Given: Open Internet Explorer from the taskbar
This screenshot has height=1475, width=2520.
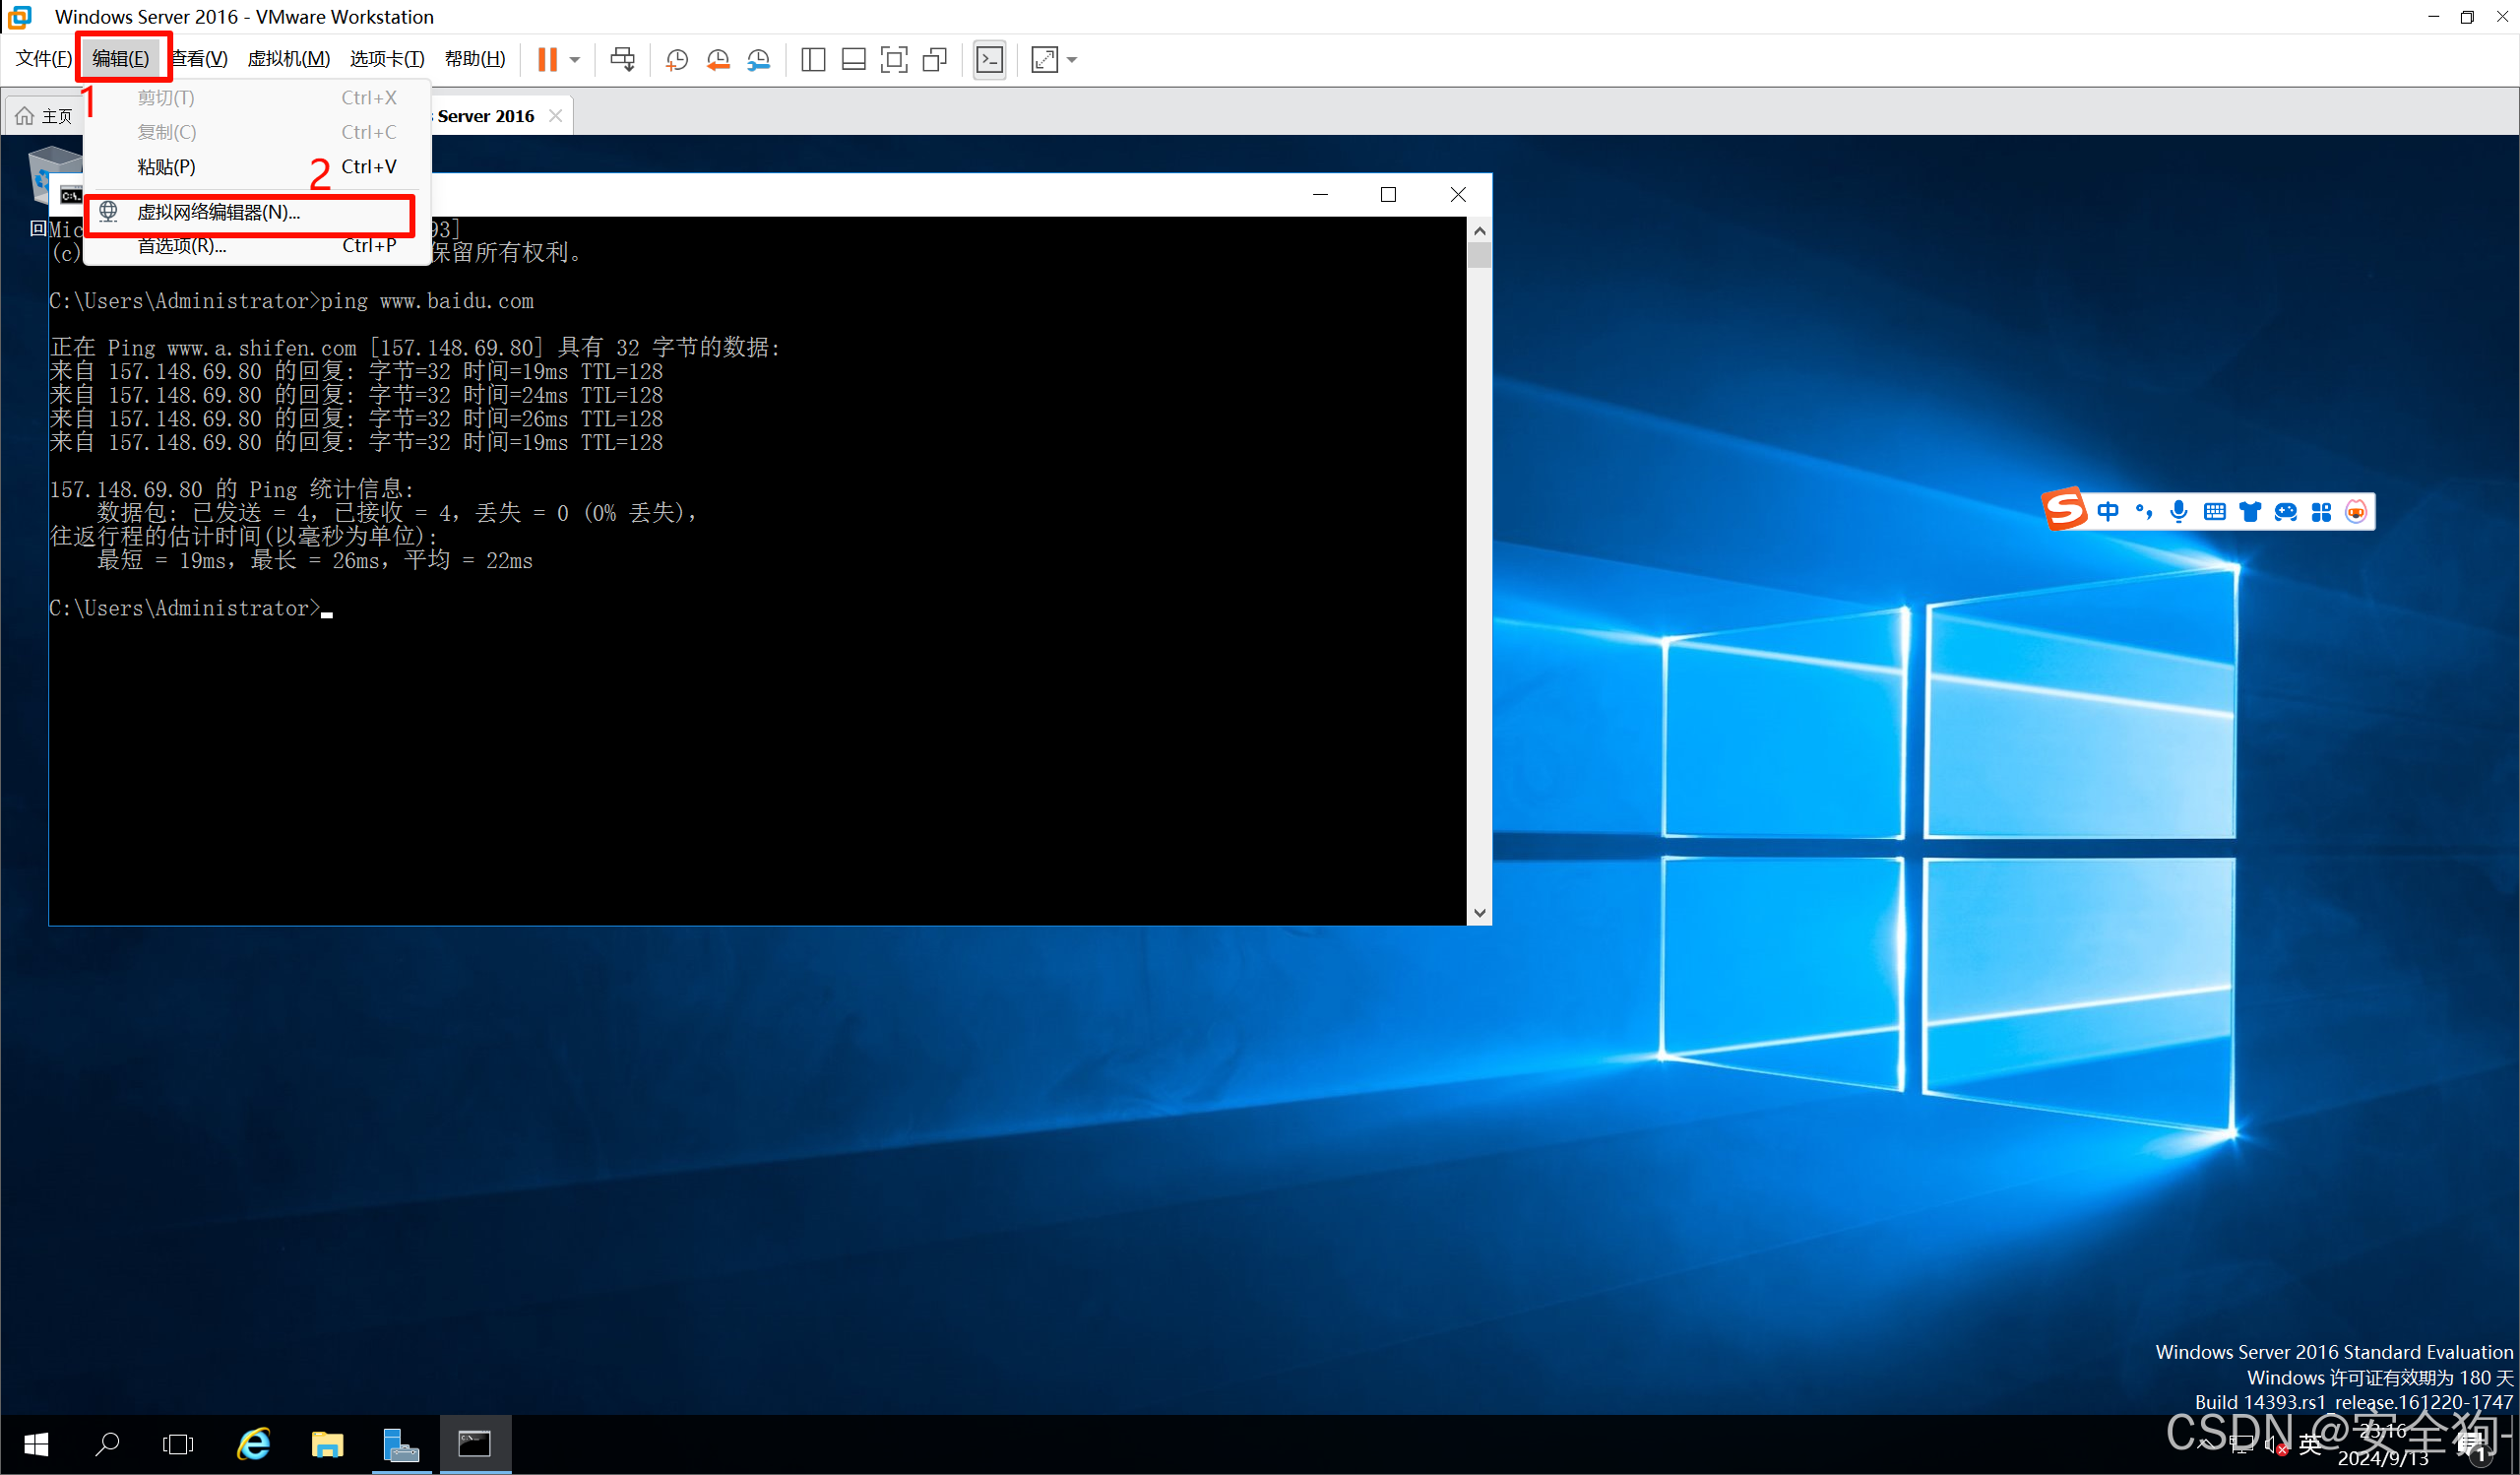Looking at the screenshot, I should point(254,1444).
